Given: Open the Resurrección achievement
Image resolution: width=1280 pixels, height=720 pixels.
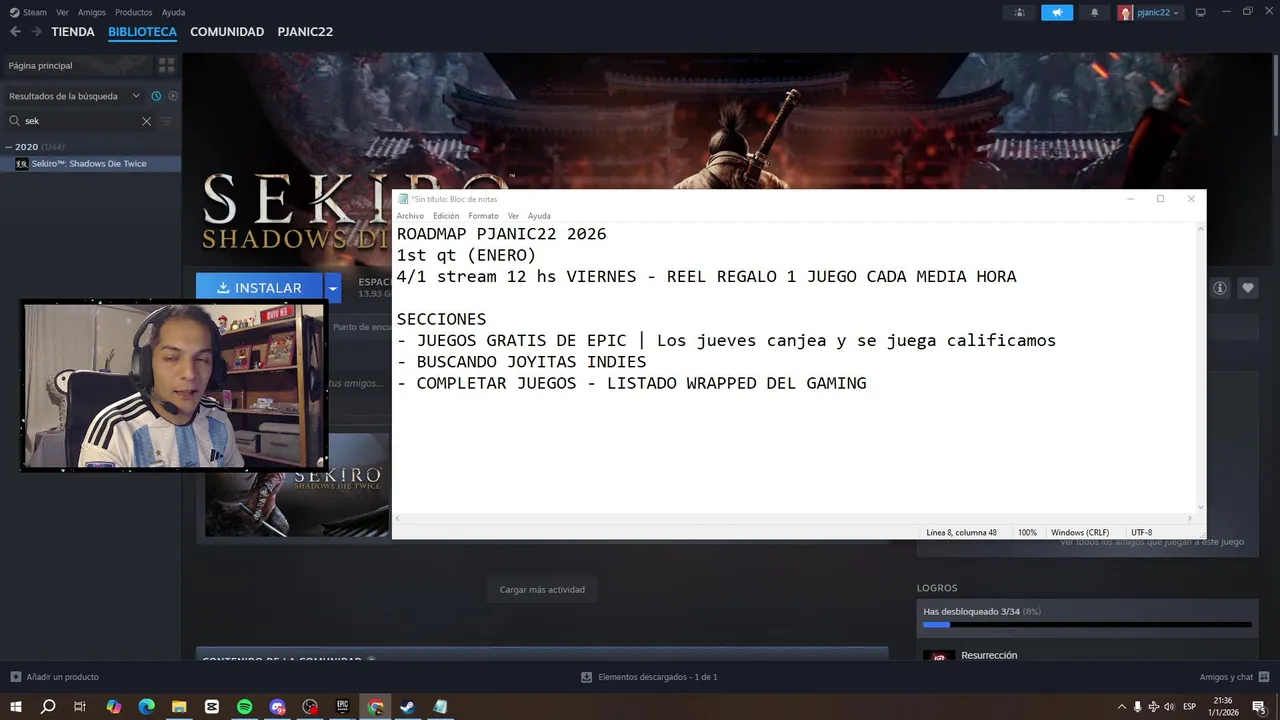Looking at the screenshot, I should pos(989,656).
